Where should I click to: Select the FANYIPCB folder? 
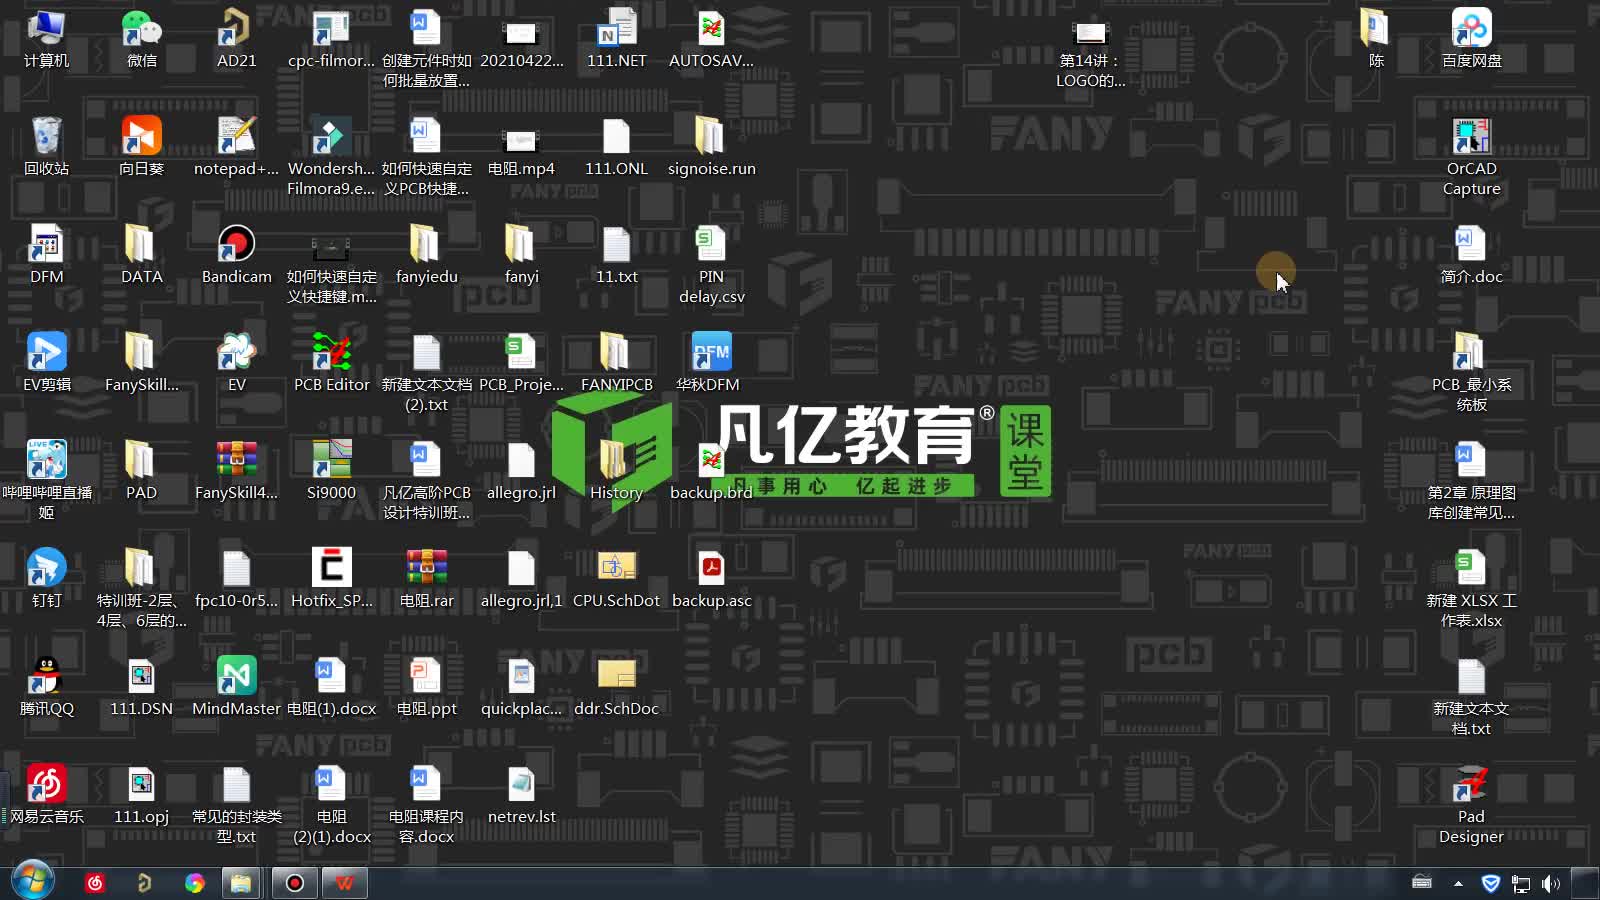coord(616,354)
